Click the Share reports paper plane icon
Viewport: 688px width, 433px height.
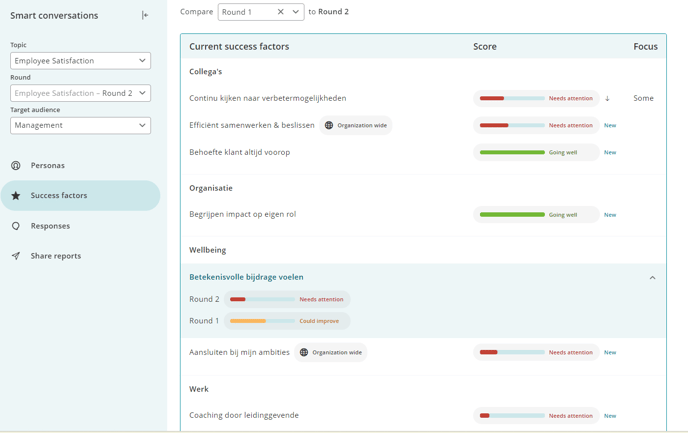(16, 256)
